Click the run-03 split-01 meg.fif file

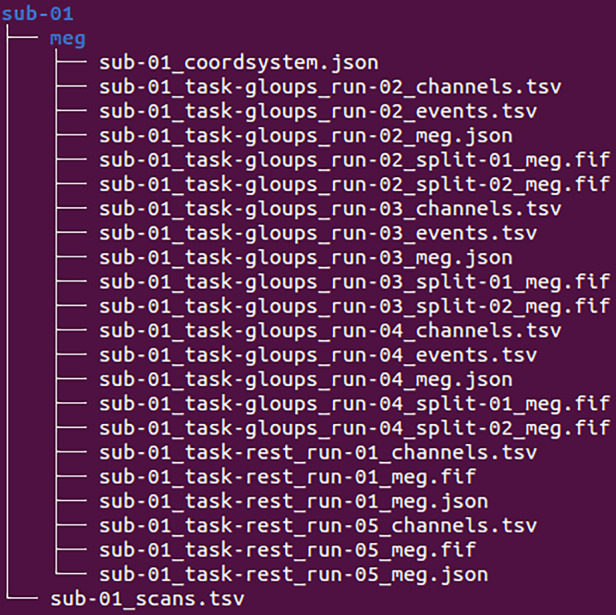point(354,282)
